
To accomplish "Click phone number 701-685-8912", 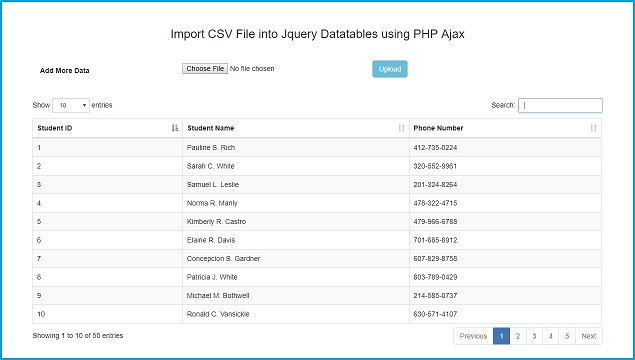I will tap(435, 240).
